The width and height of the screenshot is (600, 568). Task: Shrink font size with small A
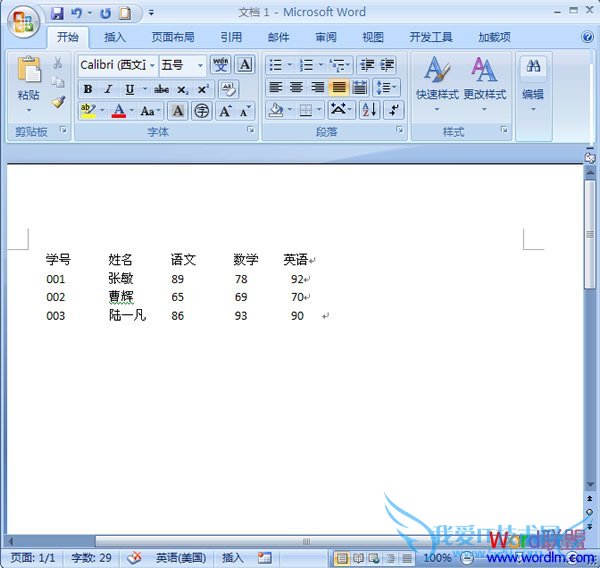(x=245, y=111)
